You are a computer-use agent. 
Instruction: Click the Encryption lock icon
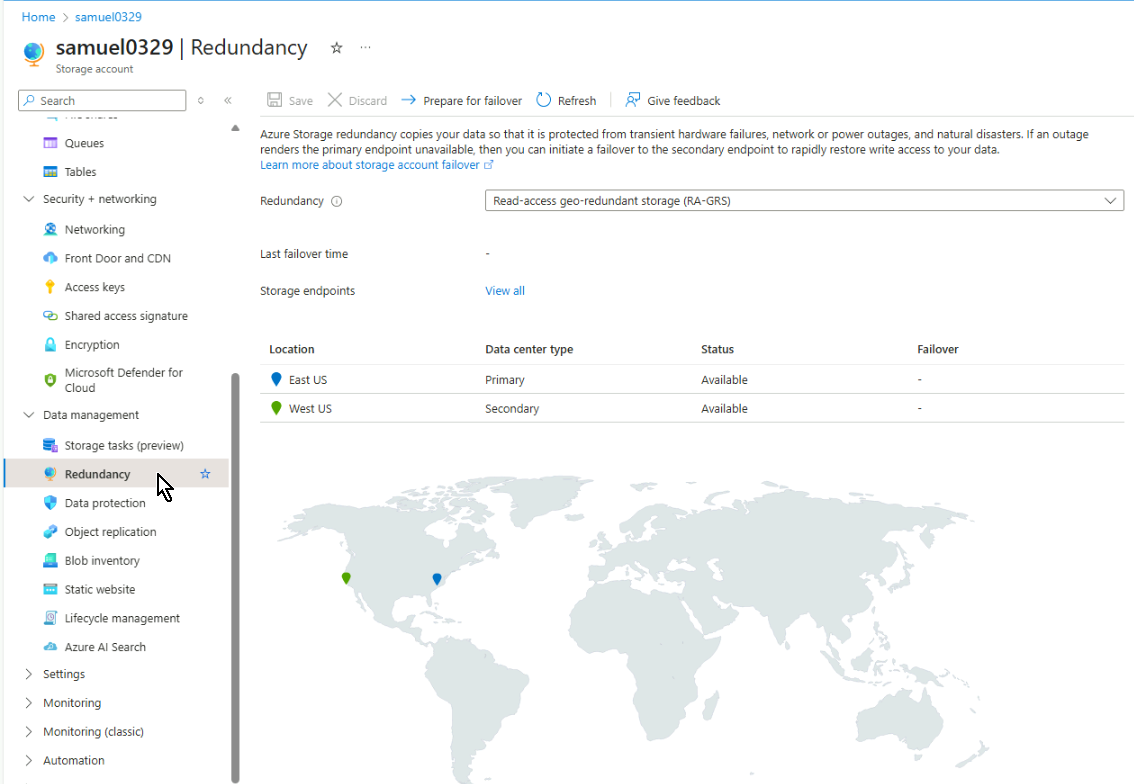[50, 345]
